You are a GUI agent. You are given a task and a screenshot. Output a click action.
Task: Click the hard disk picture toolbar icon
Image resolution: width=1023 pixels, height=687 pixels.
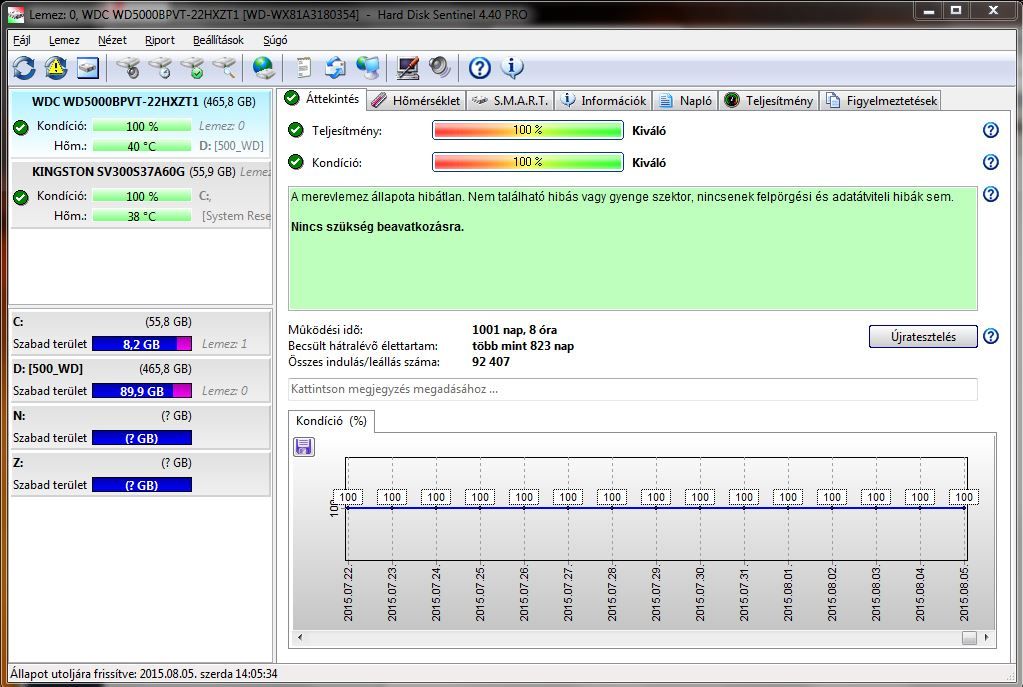click(x=87, y=68)
